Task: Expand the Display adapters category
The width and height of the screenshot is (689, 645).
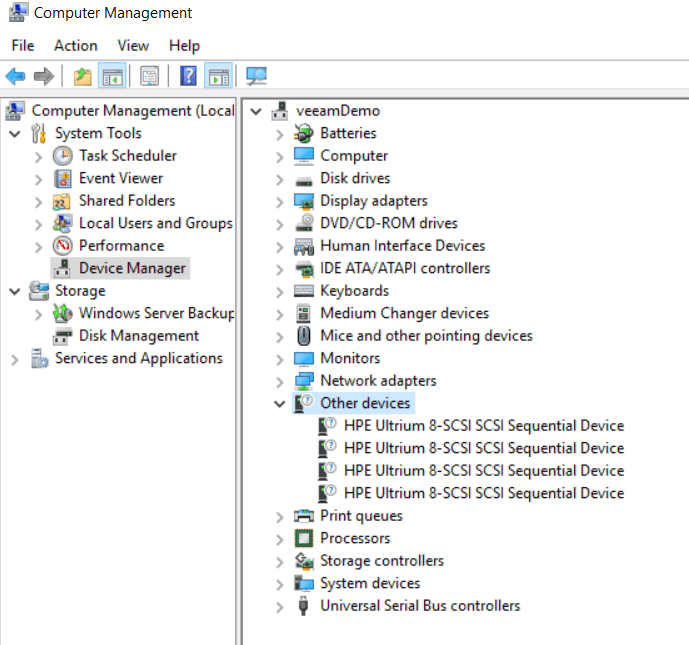Action: (280, 202)
